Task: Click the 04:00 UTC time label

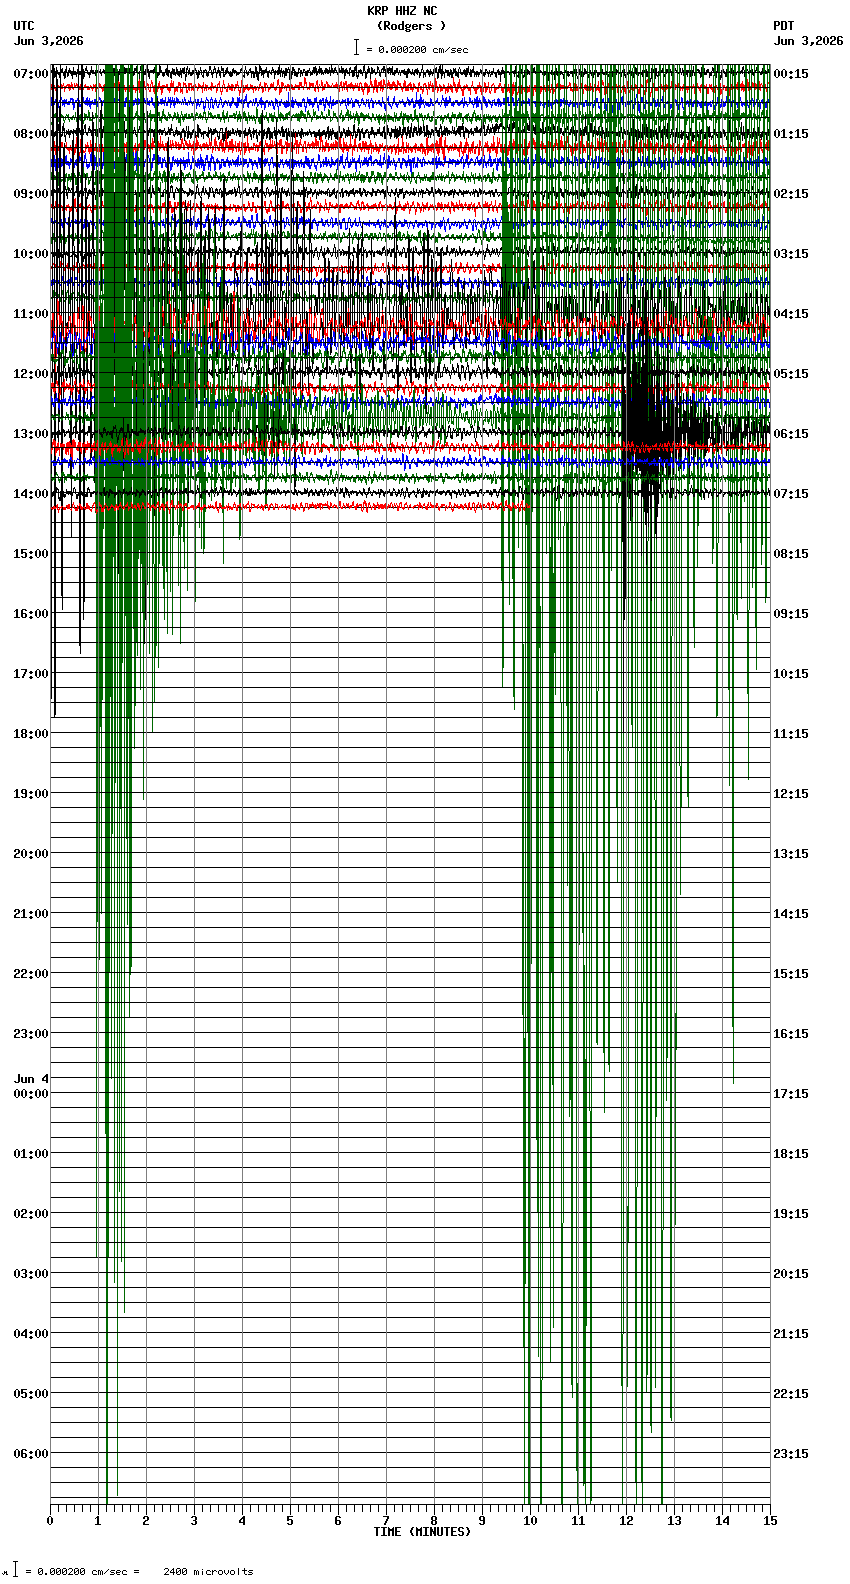Action: 31,1334
